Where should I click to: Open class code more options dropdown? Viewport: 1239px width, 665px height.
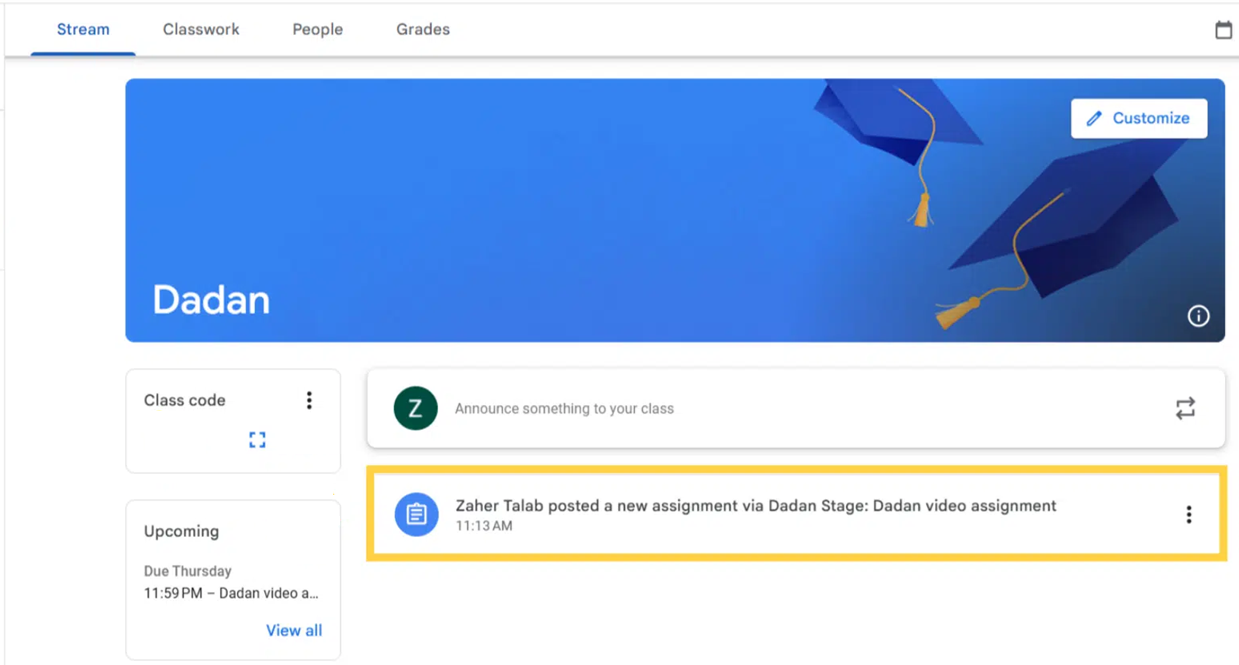tap(309, 399)
